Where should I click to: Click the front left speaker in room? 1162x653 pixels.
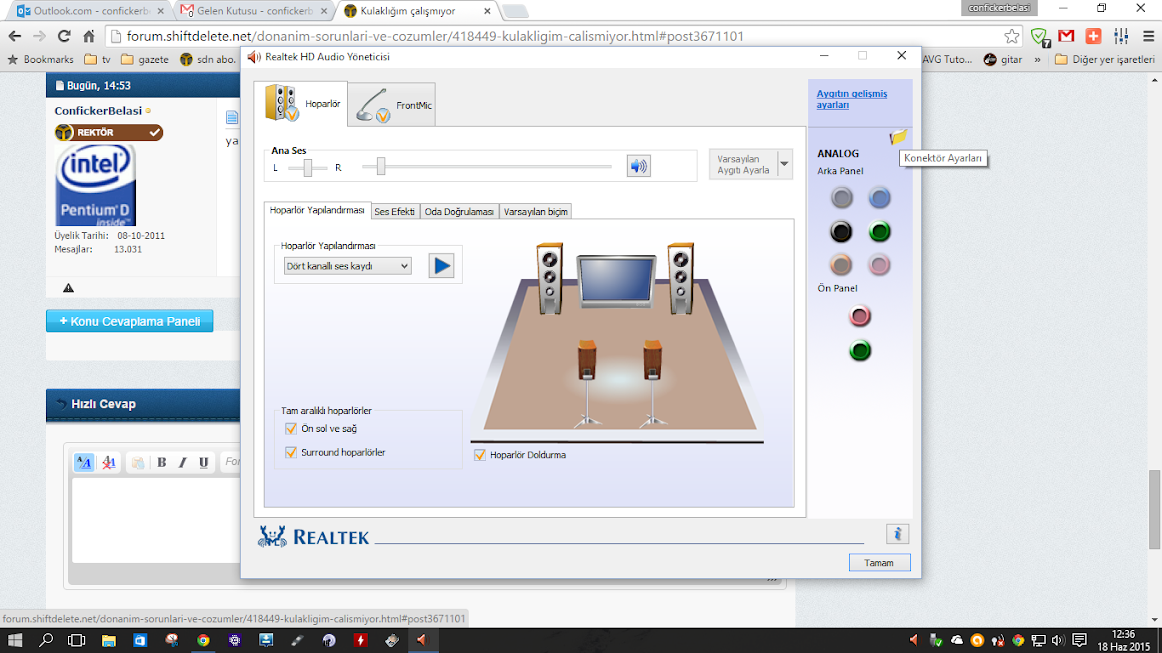pos(550,279)
